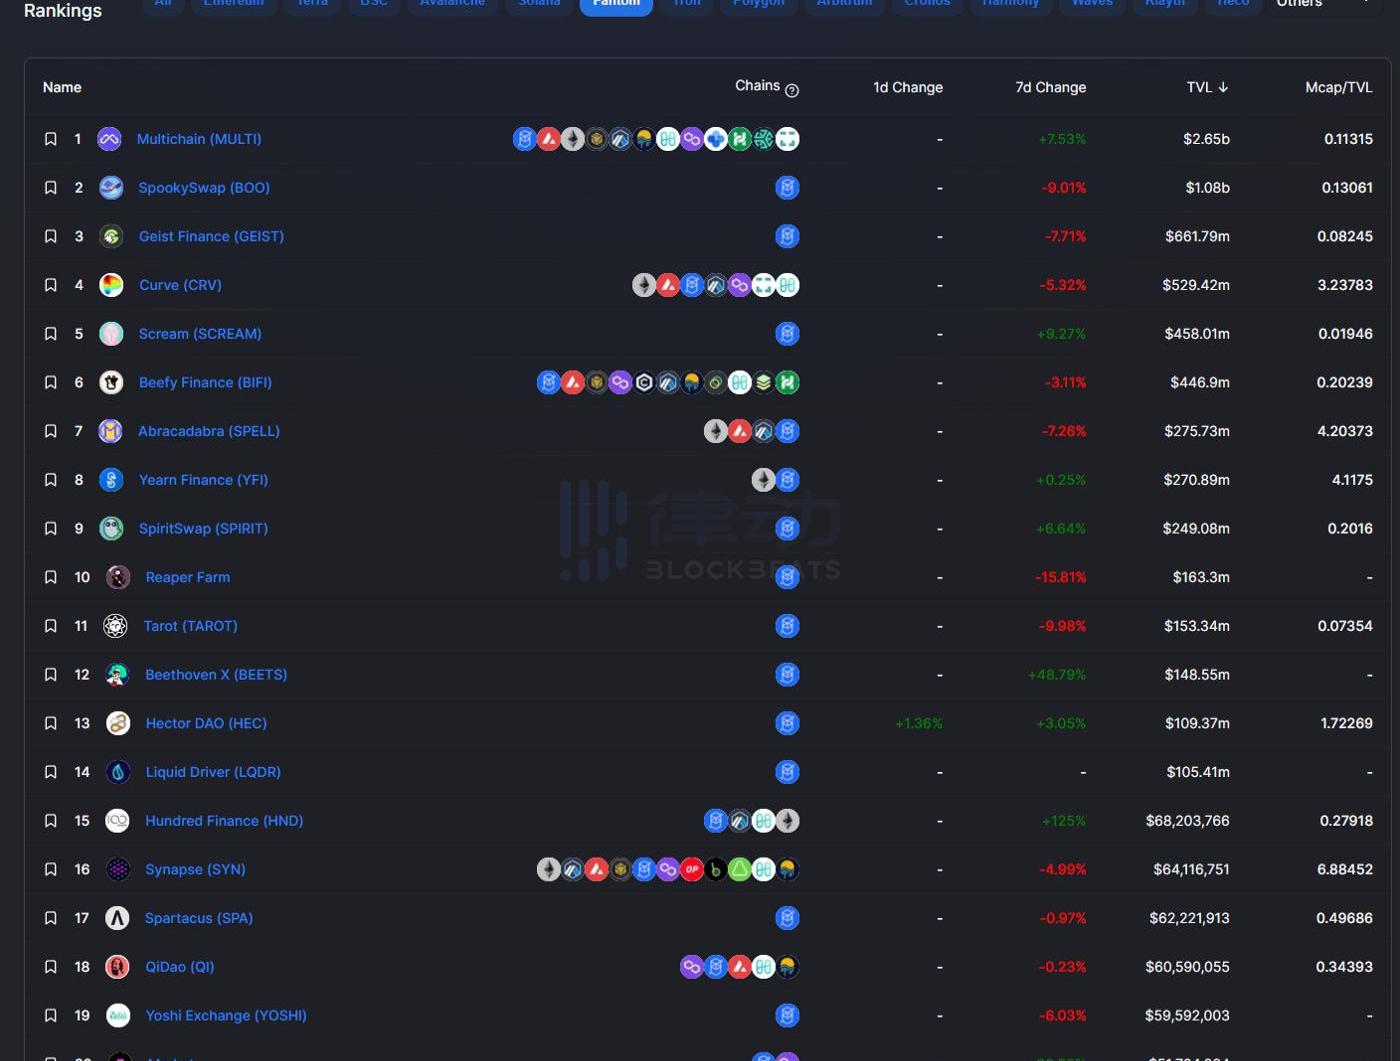Screen dimensions: 1400x1061
Task: Sort by the 7d Change column
Action: (1050, 87)
